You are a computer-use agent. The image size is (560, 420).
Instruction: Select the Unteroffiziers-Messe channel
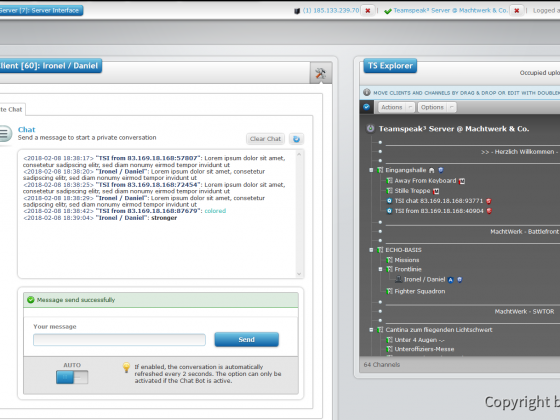[x=424, y=349]
